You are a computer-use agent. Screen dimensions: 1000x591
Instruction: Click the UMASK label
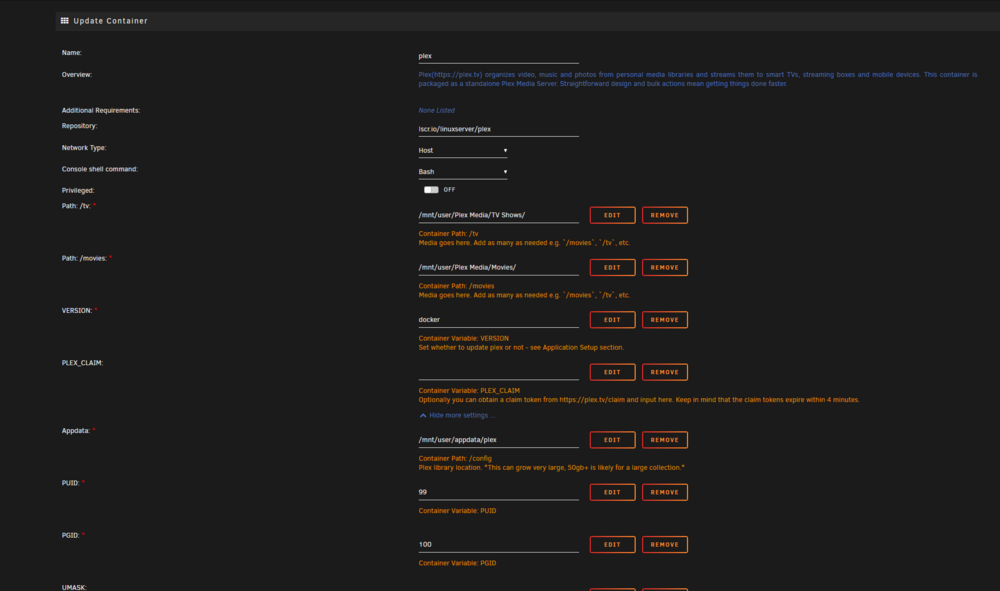74,587
